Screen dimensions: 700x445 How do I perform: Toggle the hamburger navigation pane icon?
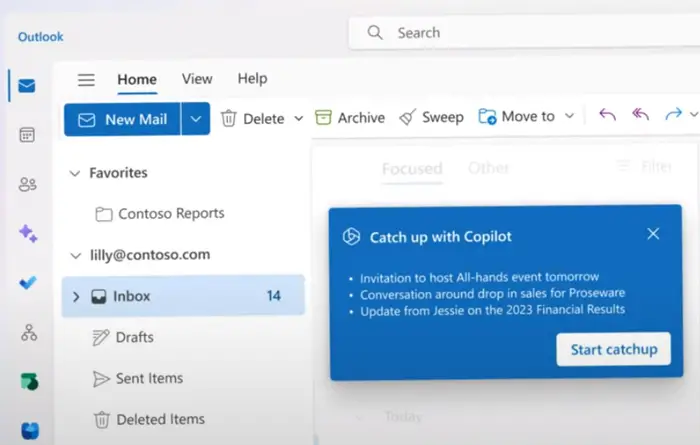[x=86, y=80]
